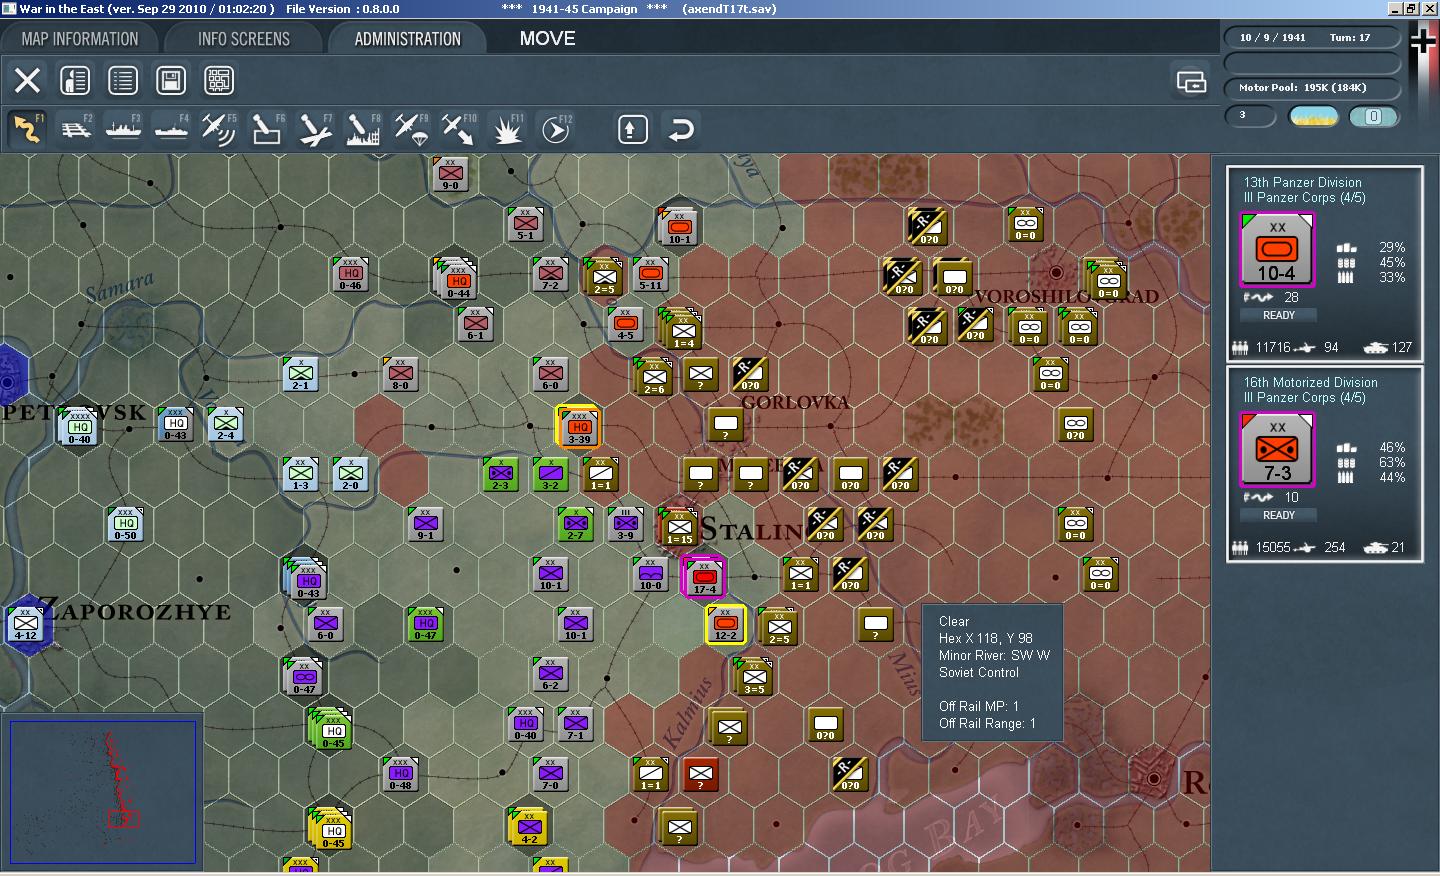
Task: Select the ADMINISTRATION tab
Action: pos(408,39)
